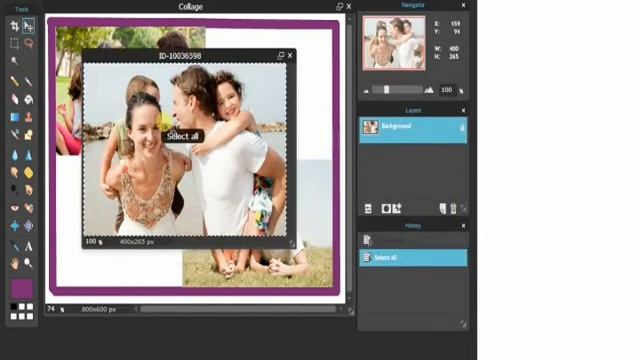The height and width of the screenshot is (360, 640).
Task: Open the purple main color swatch
Action: point(22,289)
